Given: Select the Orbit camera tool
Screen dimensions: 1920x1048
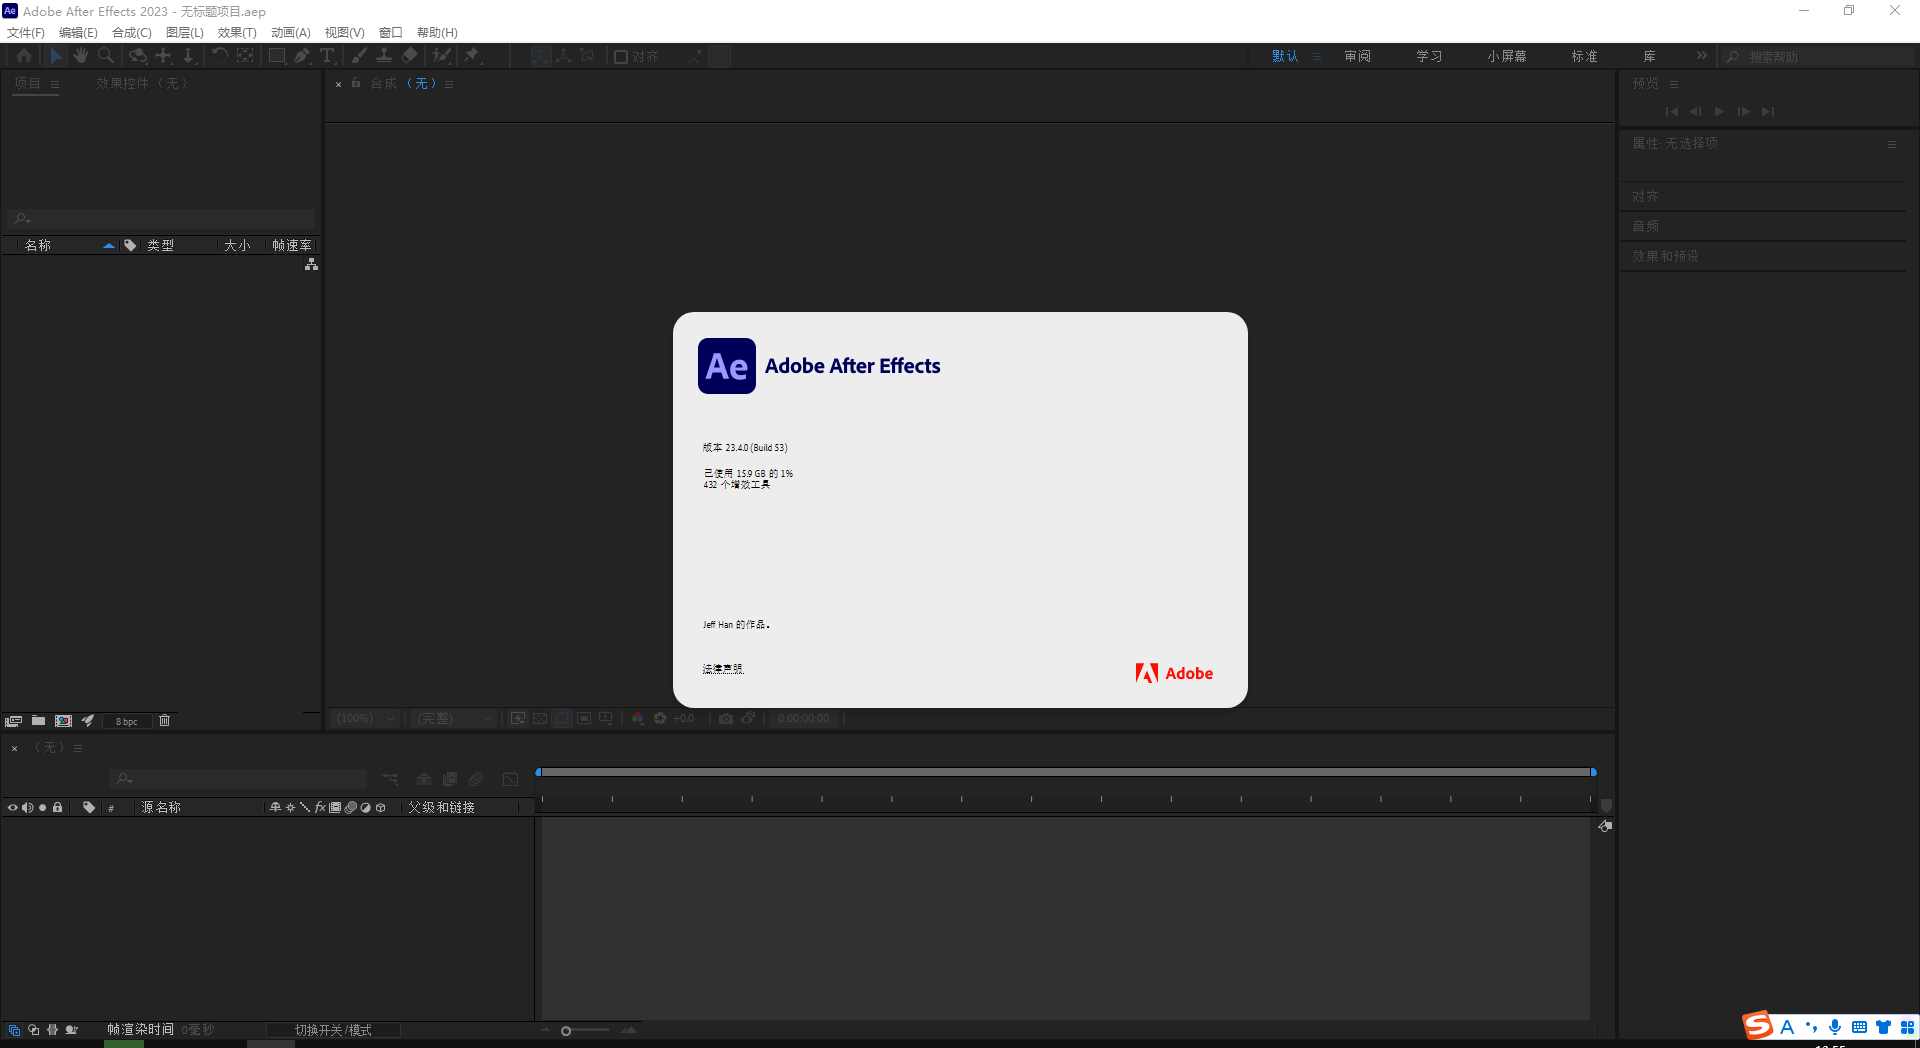Looking at the screenshot, I should [x=138, y=56].
